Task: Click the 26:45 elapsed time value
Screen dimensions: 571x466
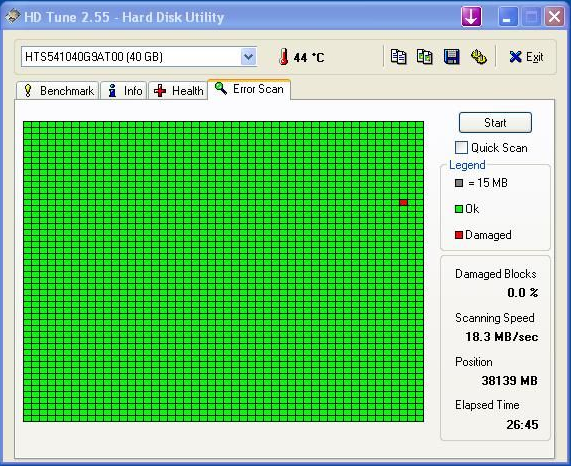Action: click(x=522, y=424)
